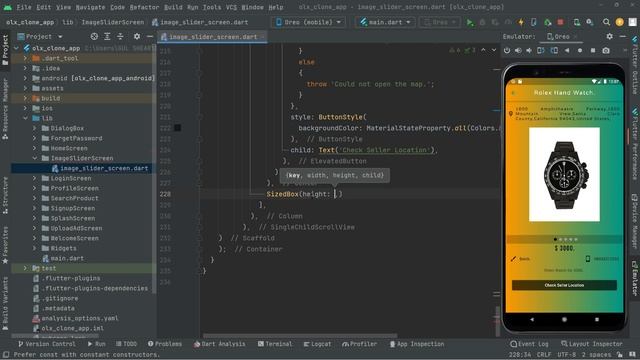Switch to image_slider_screen.dart editor tab

coord(213,37)
